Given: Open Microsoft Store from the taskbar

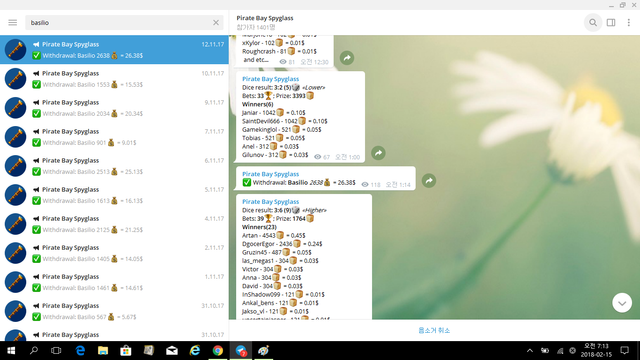Looking at the screenshot, I should click(x=126, y=351).
